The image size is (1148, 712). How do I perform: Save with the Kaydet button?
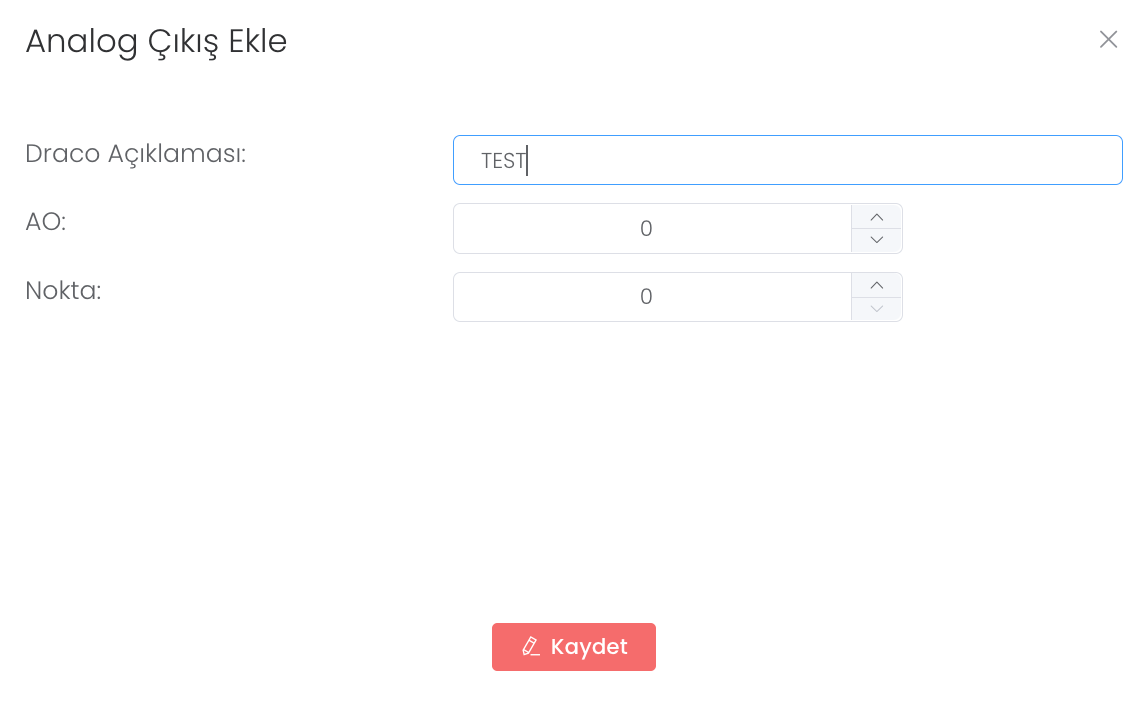573,647
